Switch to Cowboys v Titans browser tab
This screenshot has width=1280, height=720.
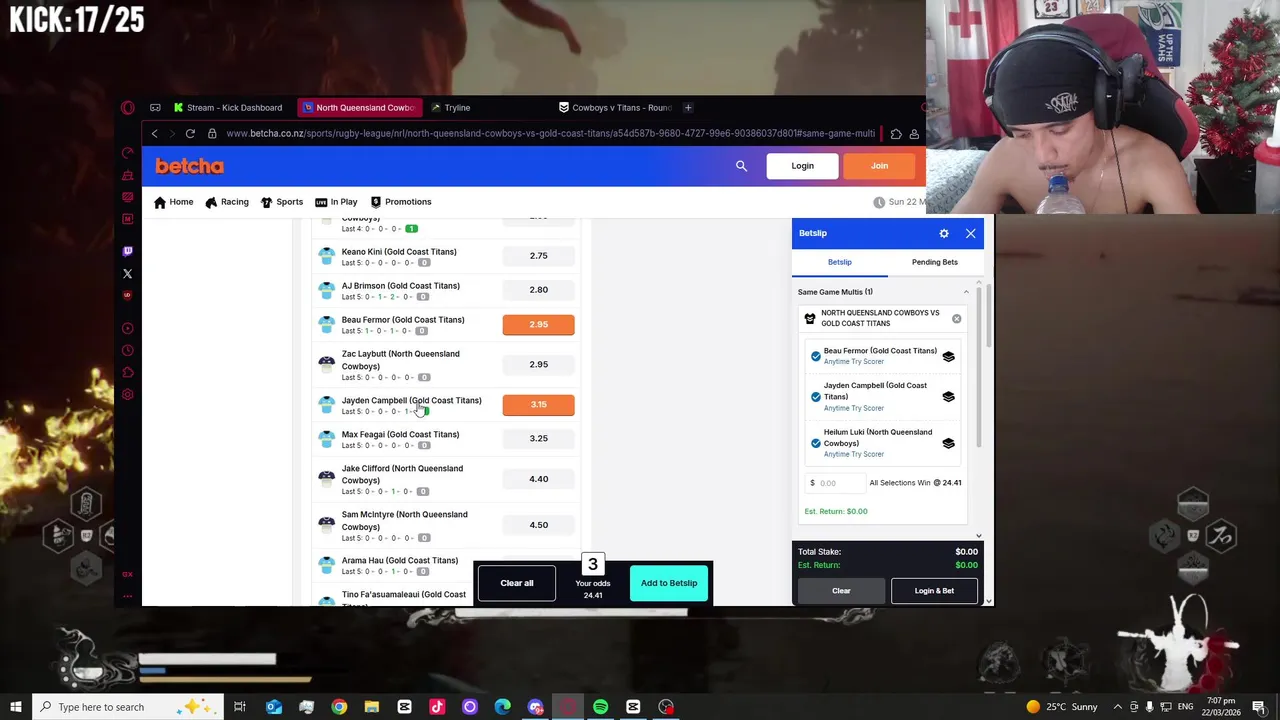click(615, 107)
